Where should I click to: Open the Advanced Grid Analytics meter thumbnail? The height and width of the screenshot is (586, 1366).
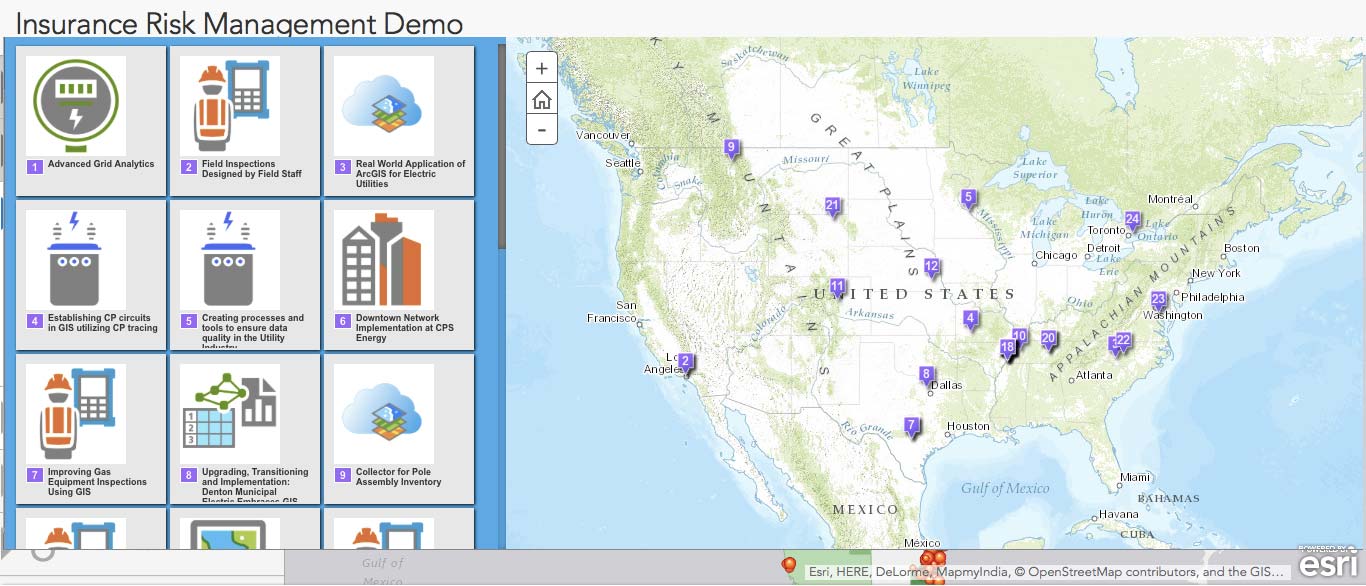point(76,105)
